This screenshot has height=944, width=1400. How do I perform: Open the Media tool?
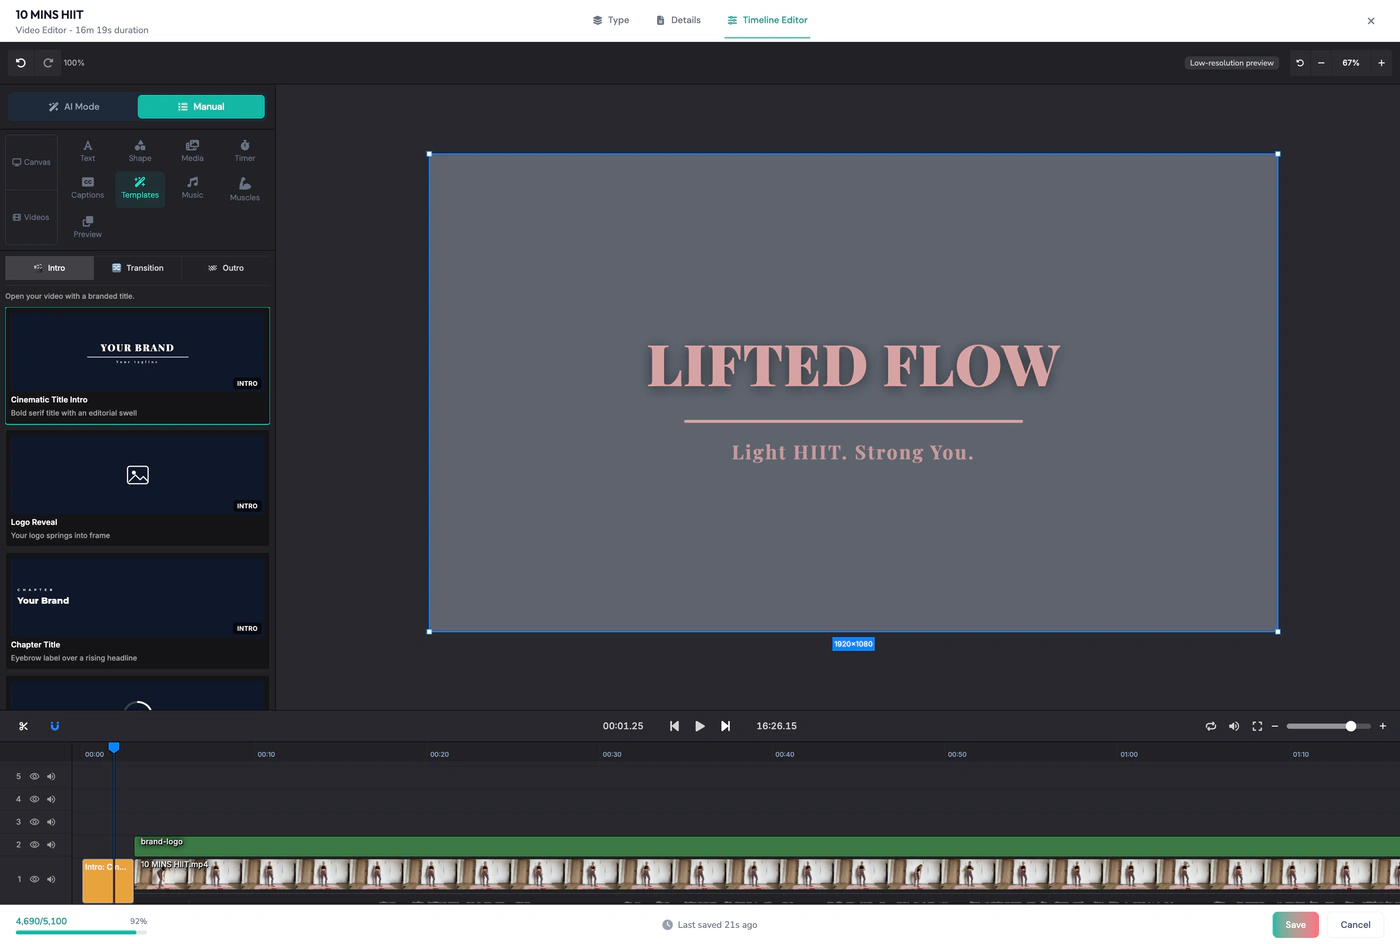[192, 151]
